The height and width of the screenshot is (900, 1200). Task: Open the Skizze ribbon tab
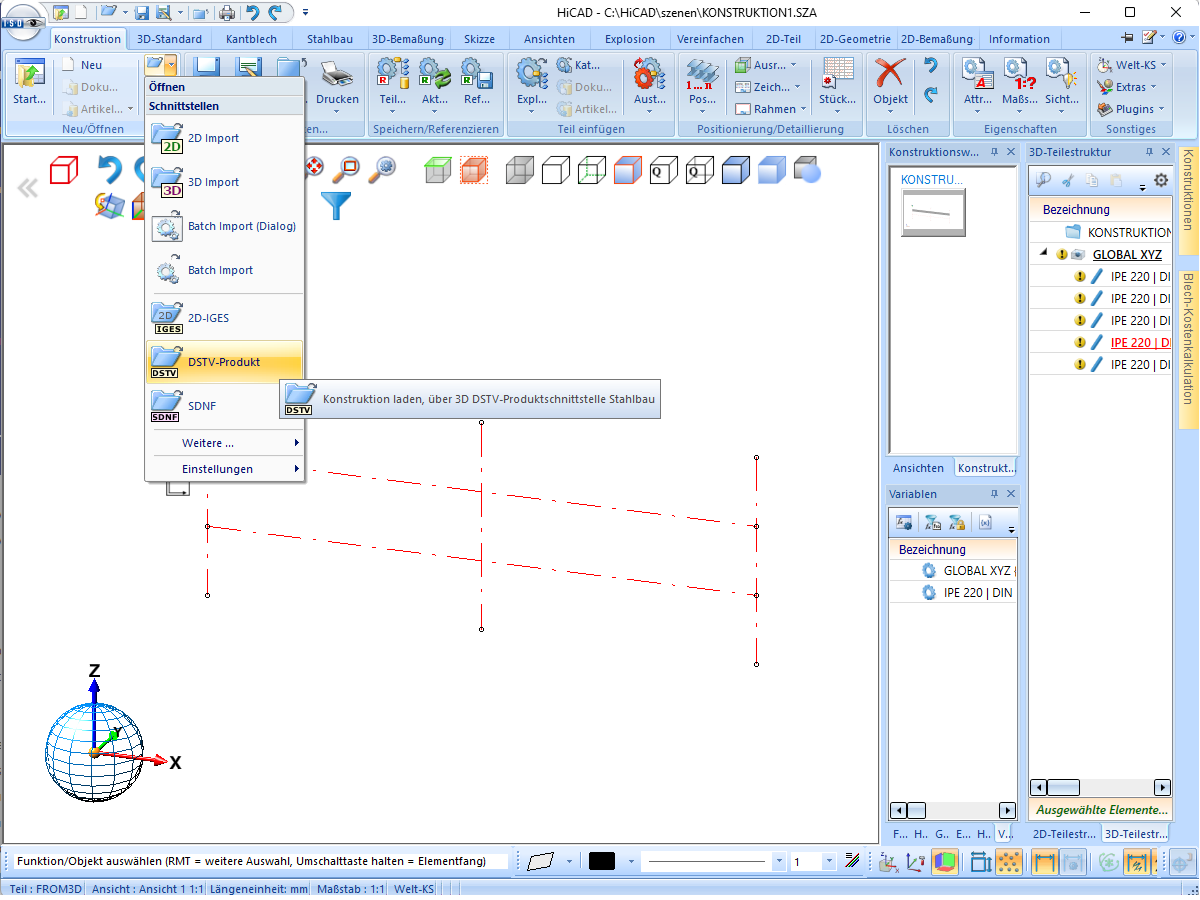tap(479, 39)
